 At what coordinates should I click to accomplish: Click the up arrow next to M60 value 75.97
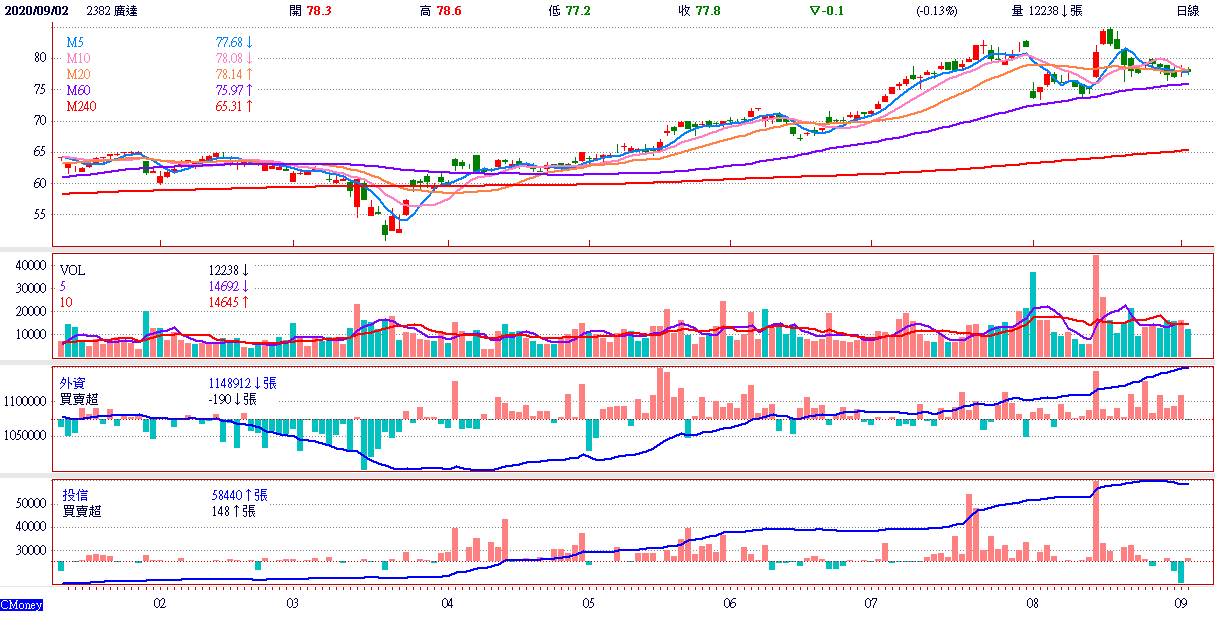(x=249, y=90)
